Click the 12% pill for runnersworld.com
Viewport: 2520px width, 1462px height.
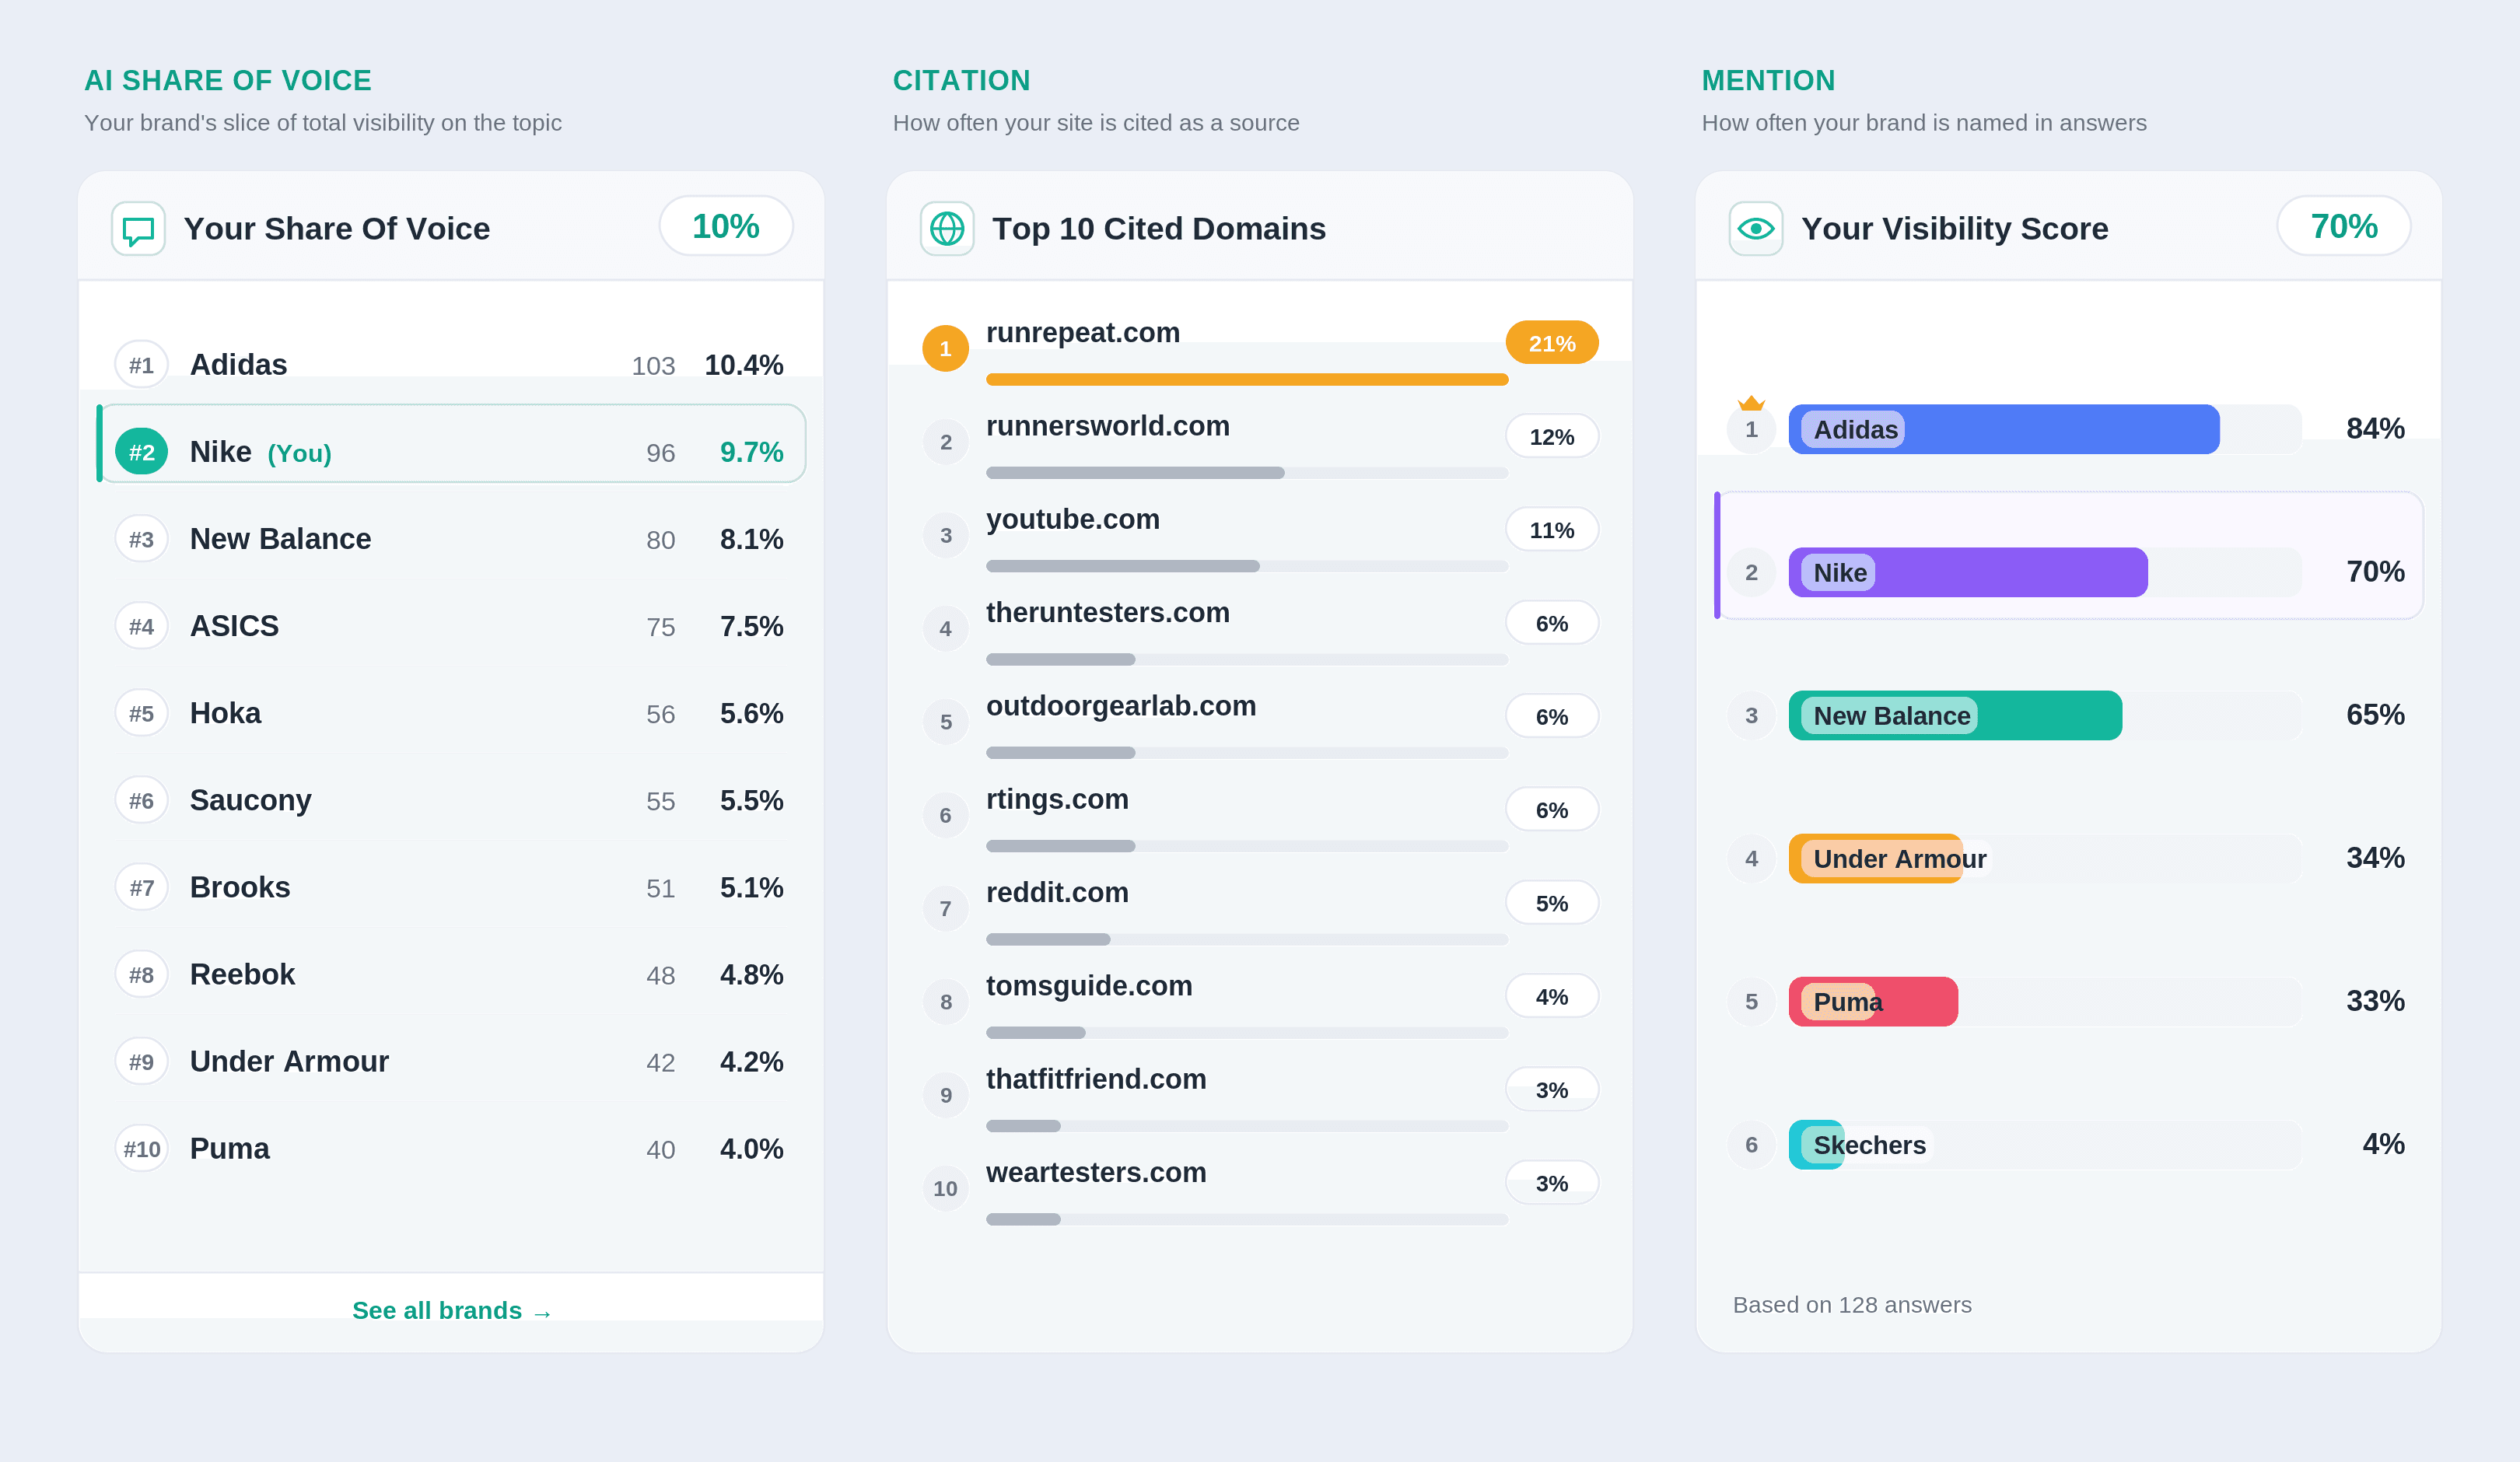[1551, 436]
